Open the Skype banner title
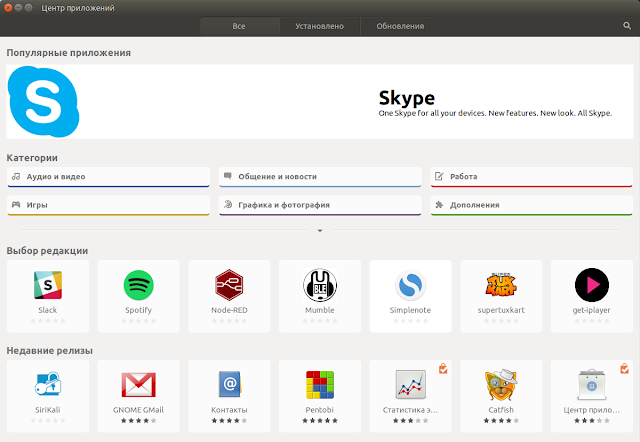The image size is (640, 442). (x=407, y=98)
